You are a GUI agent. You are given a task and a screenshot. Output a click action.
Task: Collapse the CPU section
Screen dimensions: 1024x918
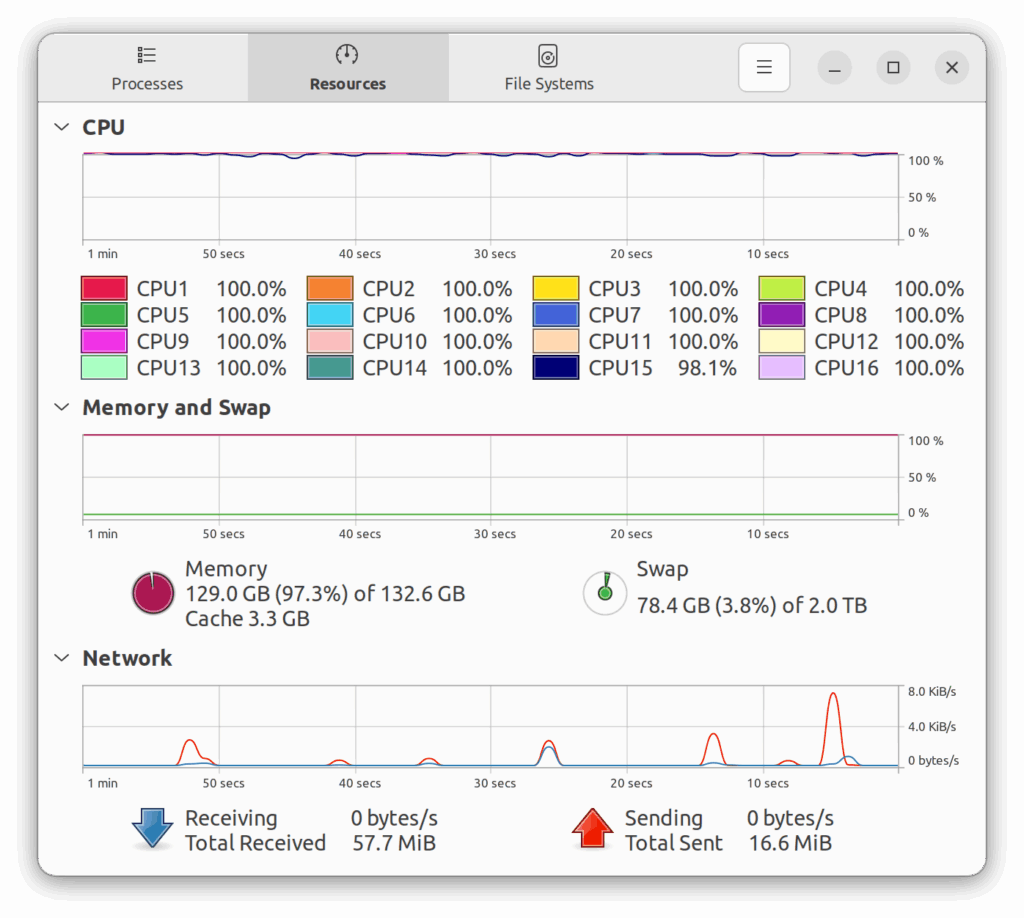pyautogui.click(x=63, y=128)
